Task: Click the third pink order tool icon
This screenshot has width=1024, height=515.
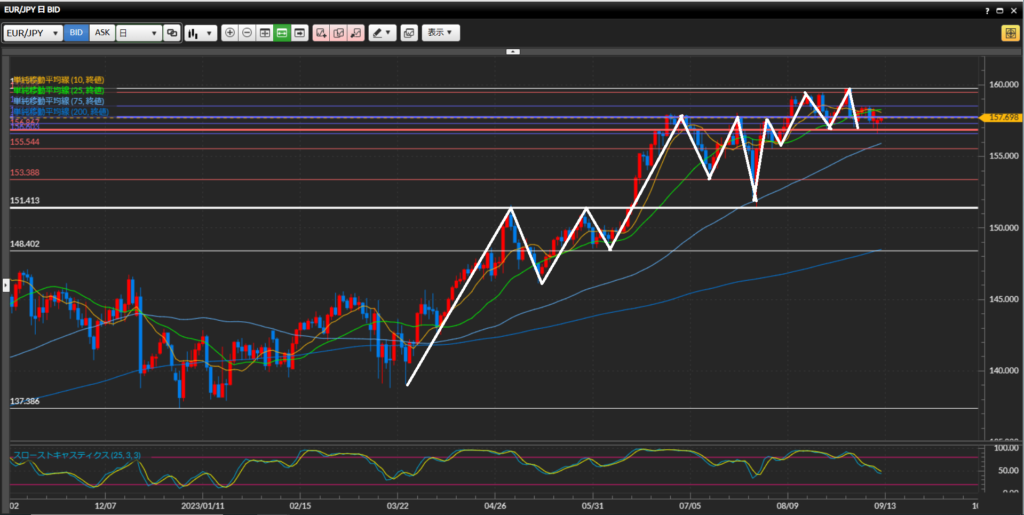Action: click(x=355, y=33)
